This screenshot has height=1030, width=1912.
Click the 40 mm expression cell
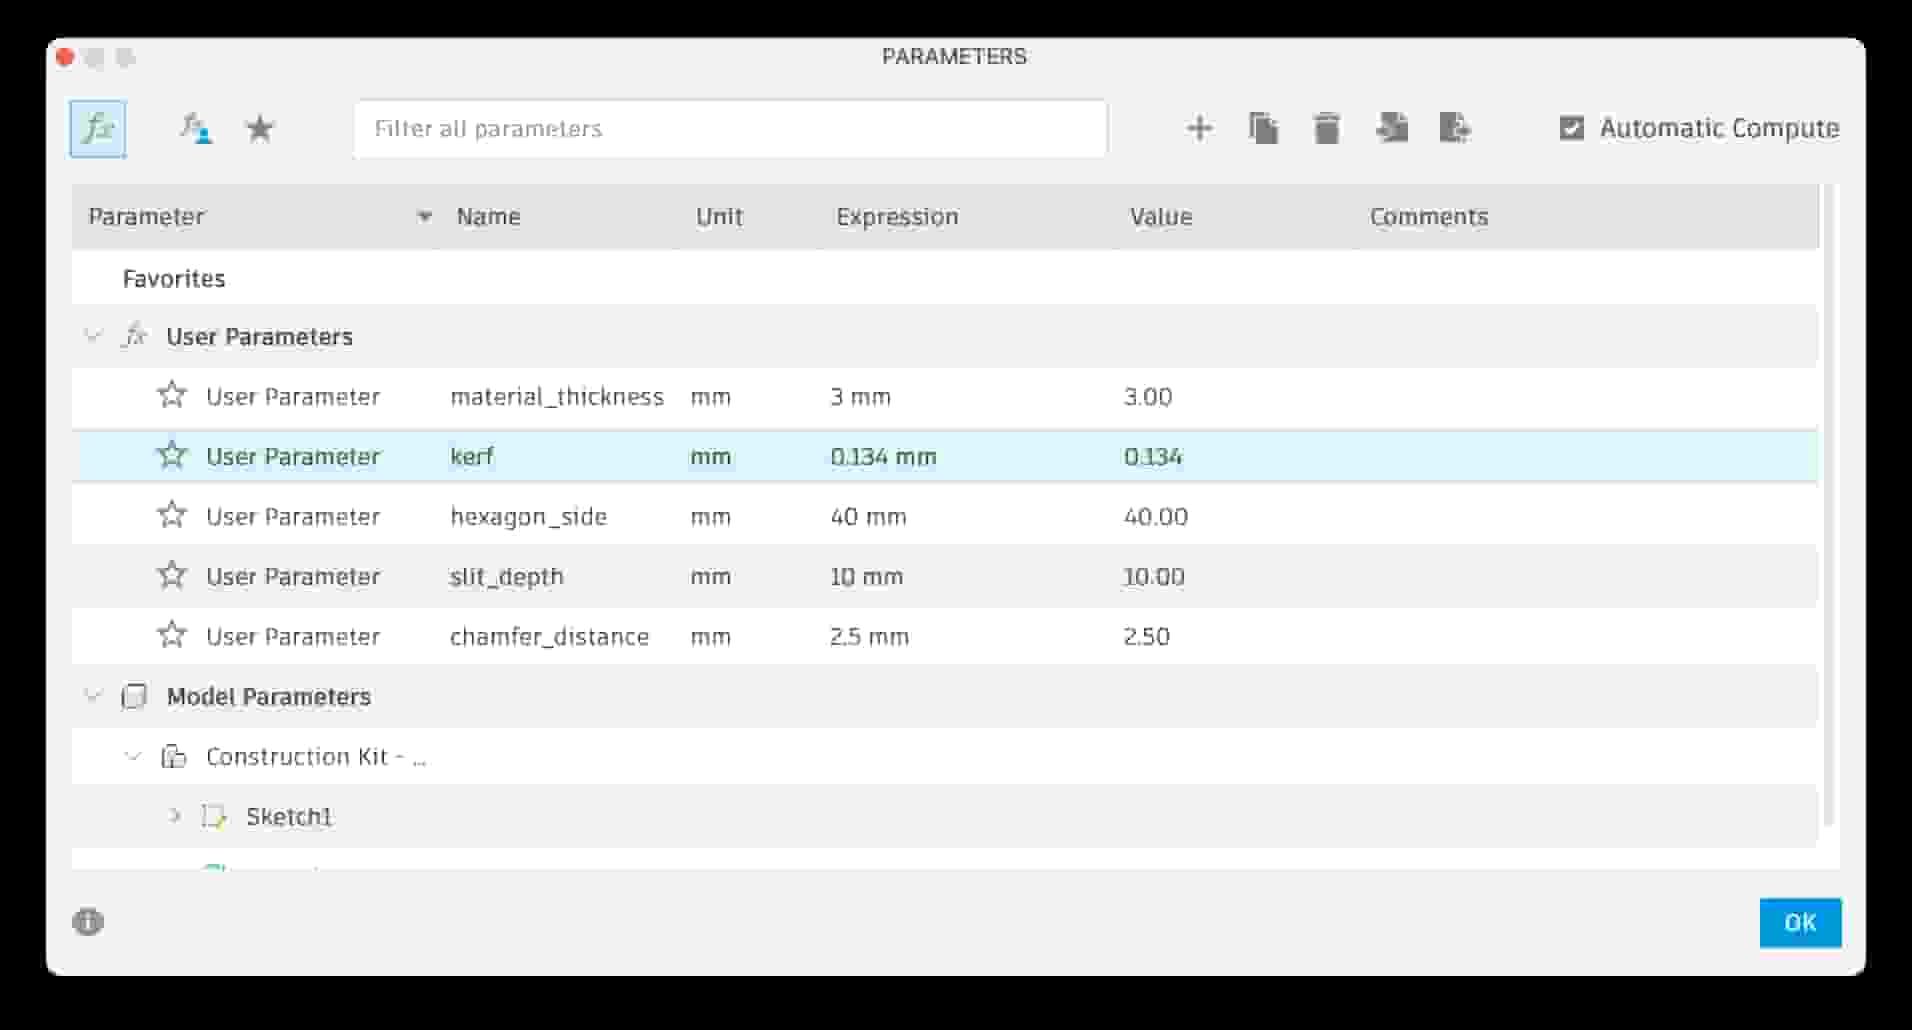click(868, 517)
